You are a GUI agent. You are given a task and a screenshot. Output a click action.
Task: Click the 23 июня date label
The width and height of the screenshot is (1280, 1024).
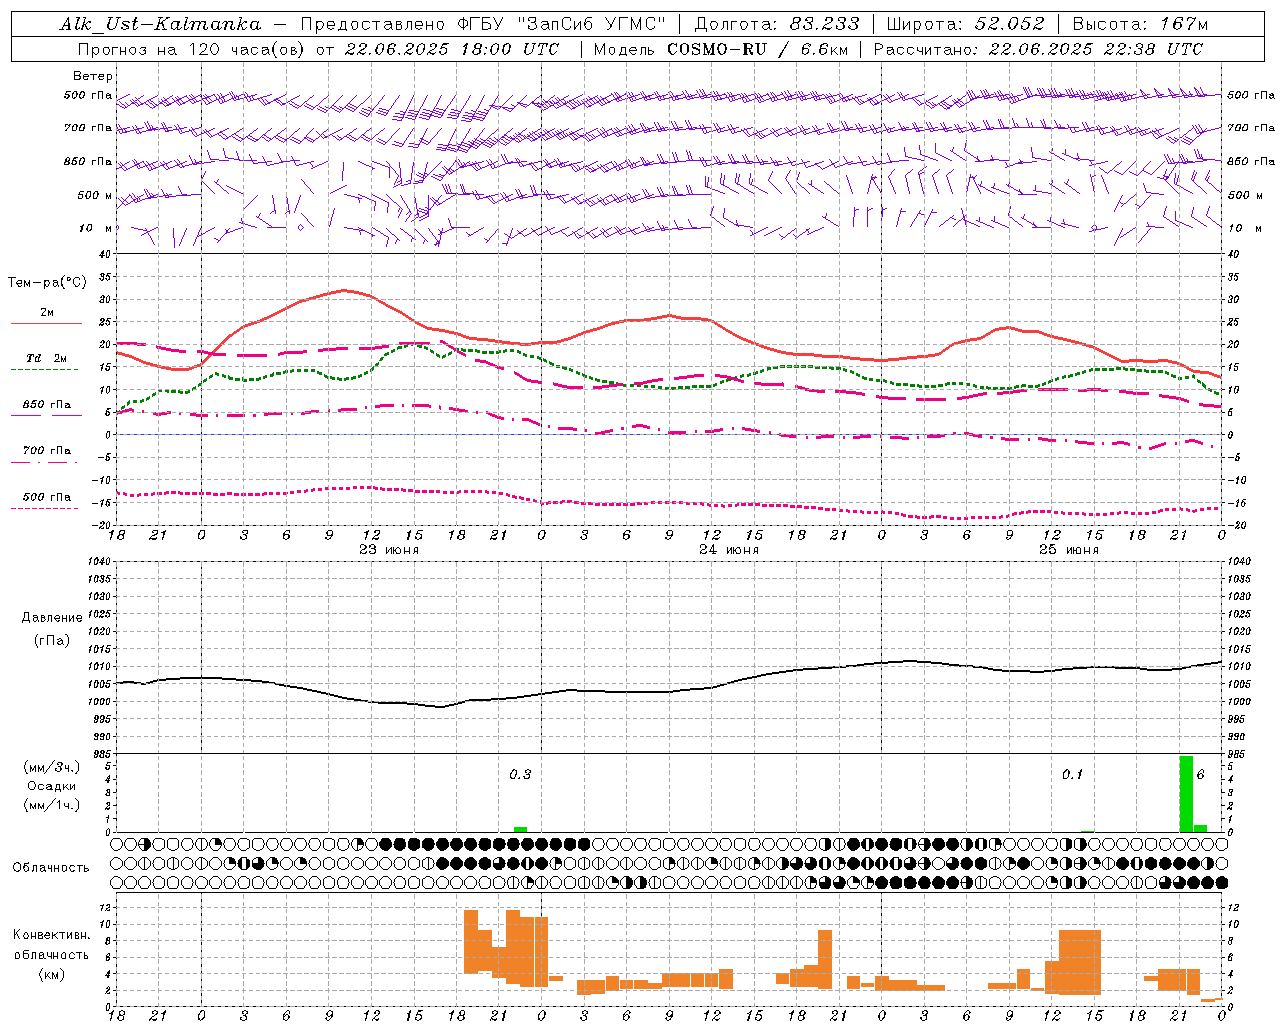coord(388,549)
